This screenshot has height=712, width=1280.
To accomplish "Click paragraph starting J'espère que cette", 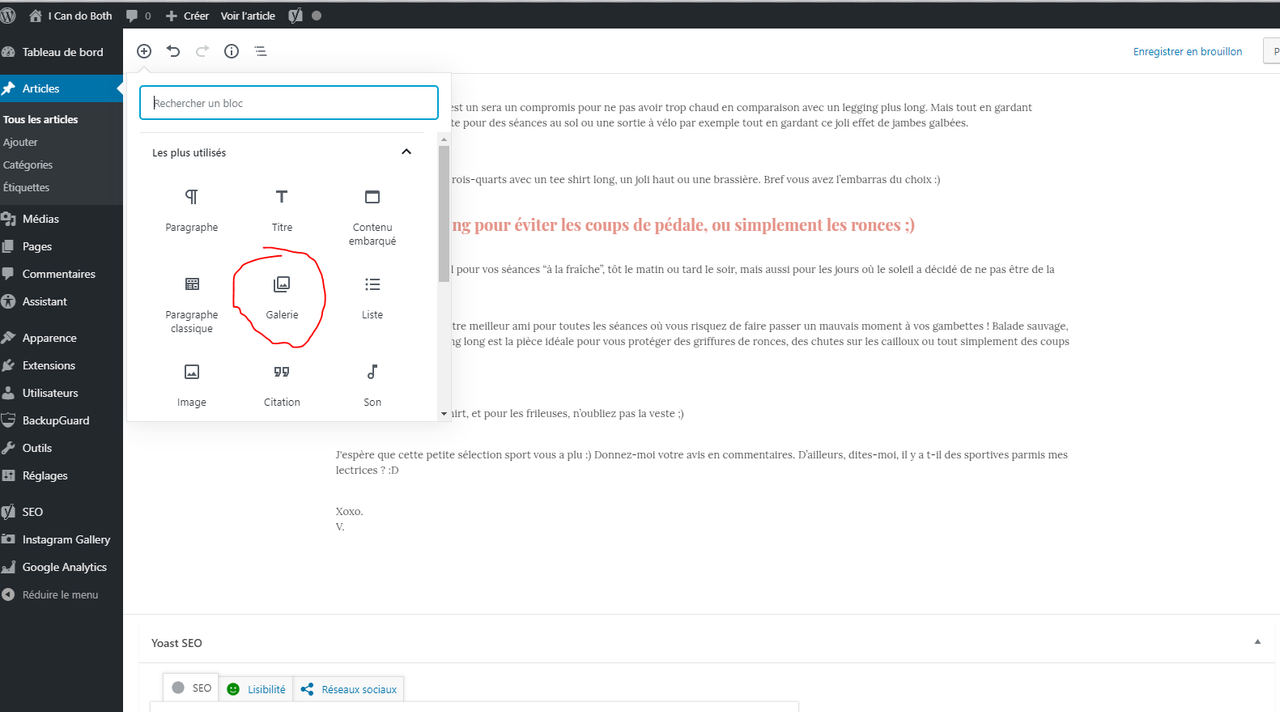I will [702, 462].
